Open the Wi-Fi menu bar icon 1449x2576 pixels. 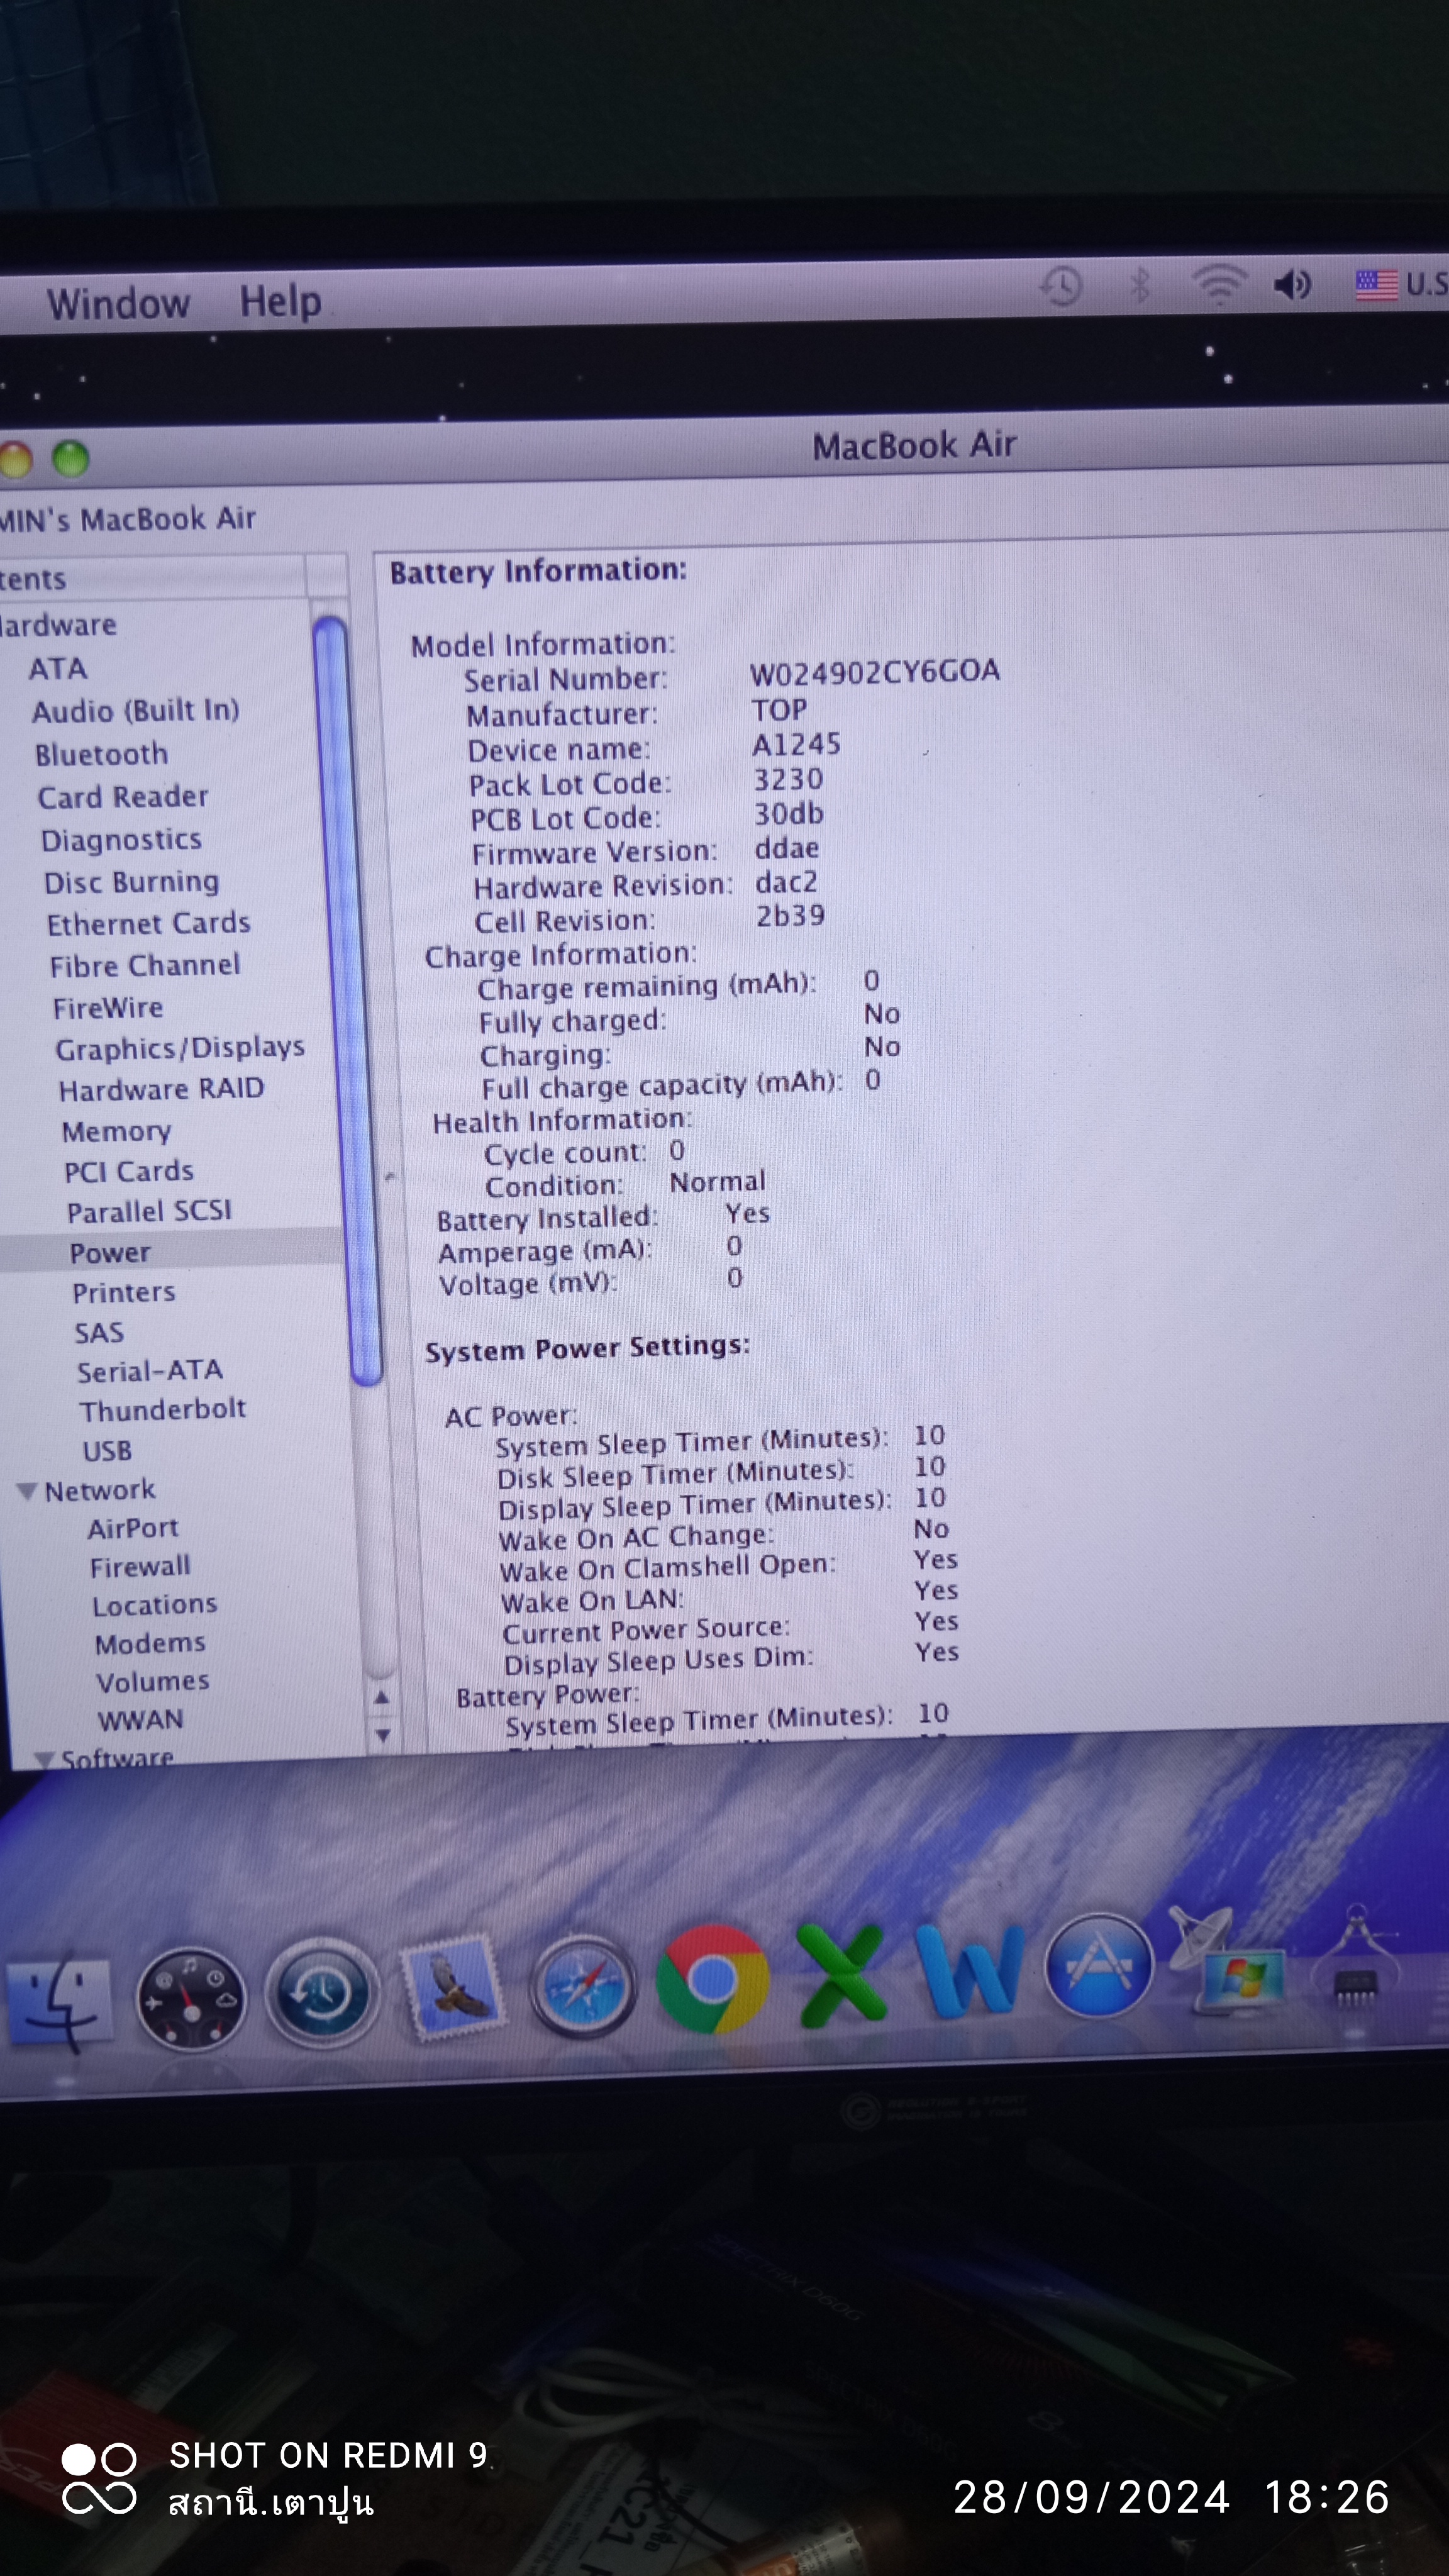point(1218,286)
